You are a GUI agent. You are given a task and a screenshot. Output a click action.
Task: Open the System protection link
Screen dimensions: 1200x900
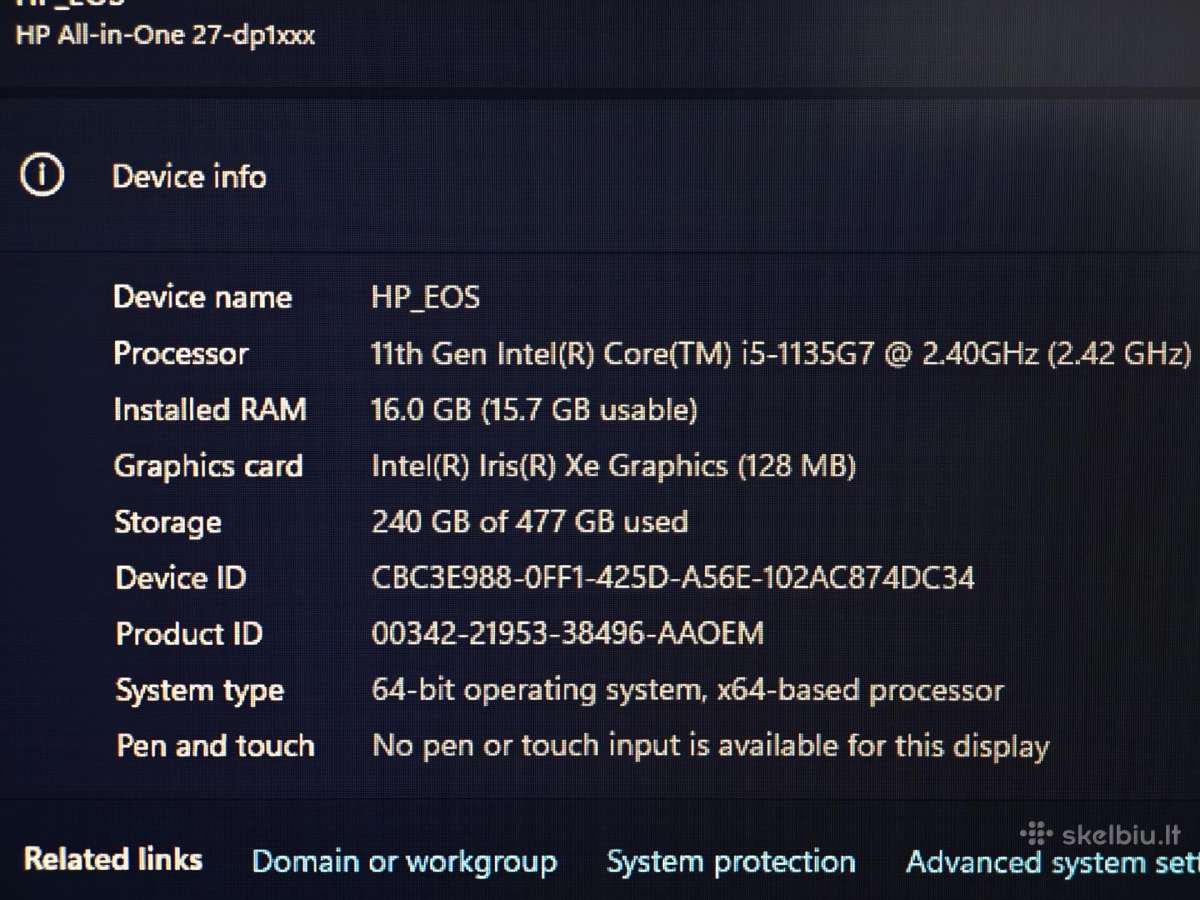tap(731, 862)
